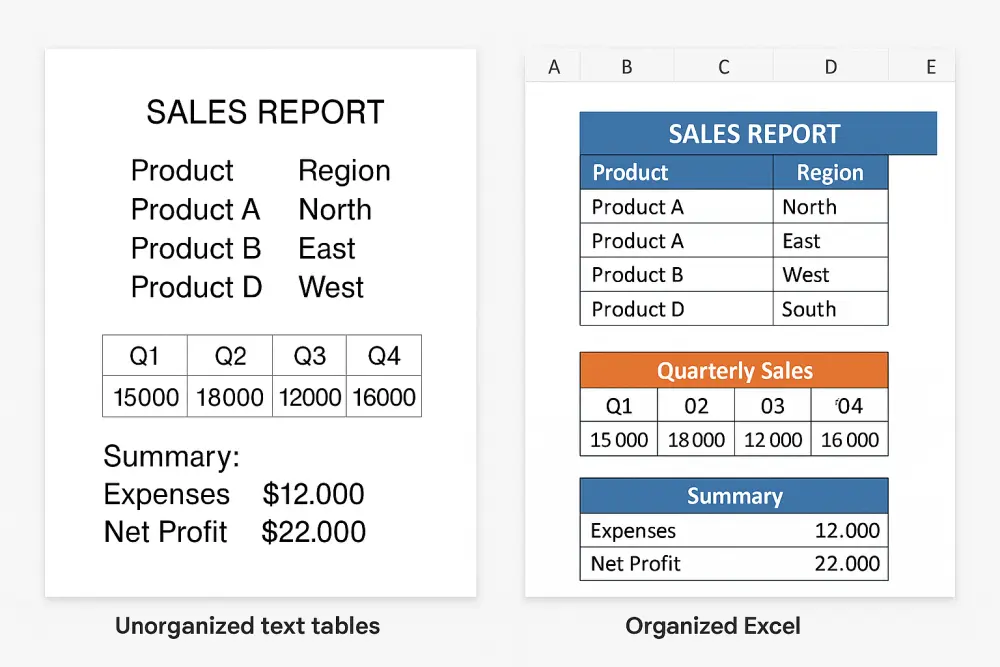This screenshot has width=1000, height=667.
Task: Click the Q1 cell in Quarterly Sales
Action: (617, 406)
